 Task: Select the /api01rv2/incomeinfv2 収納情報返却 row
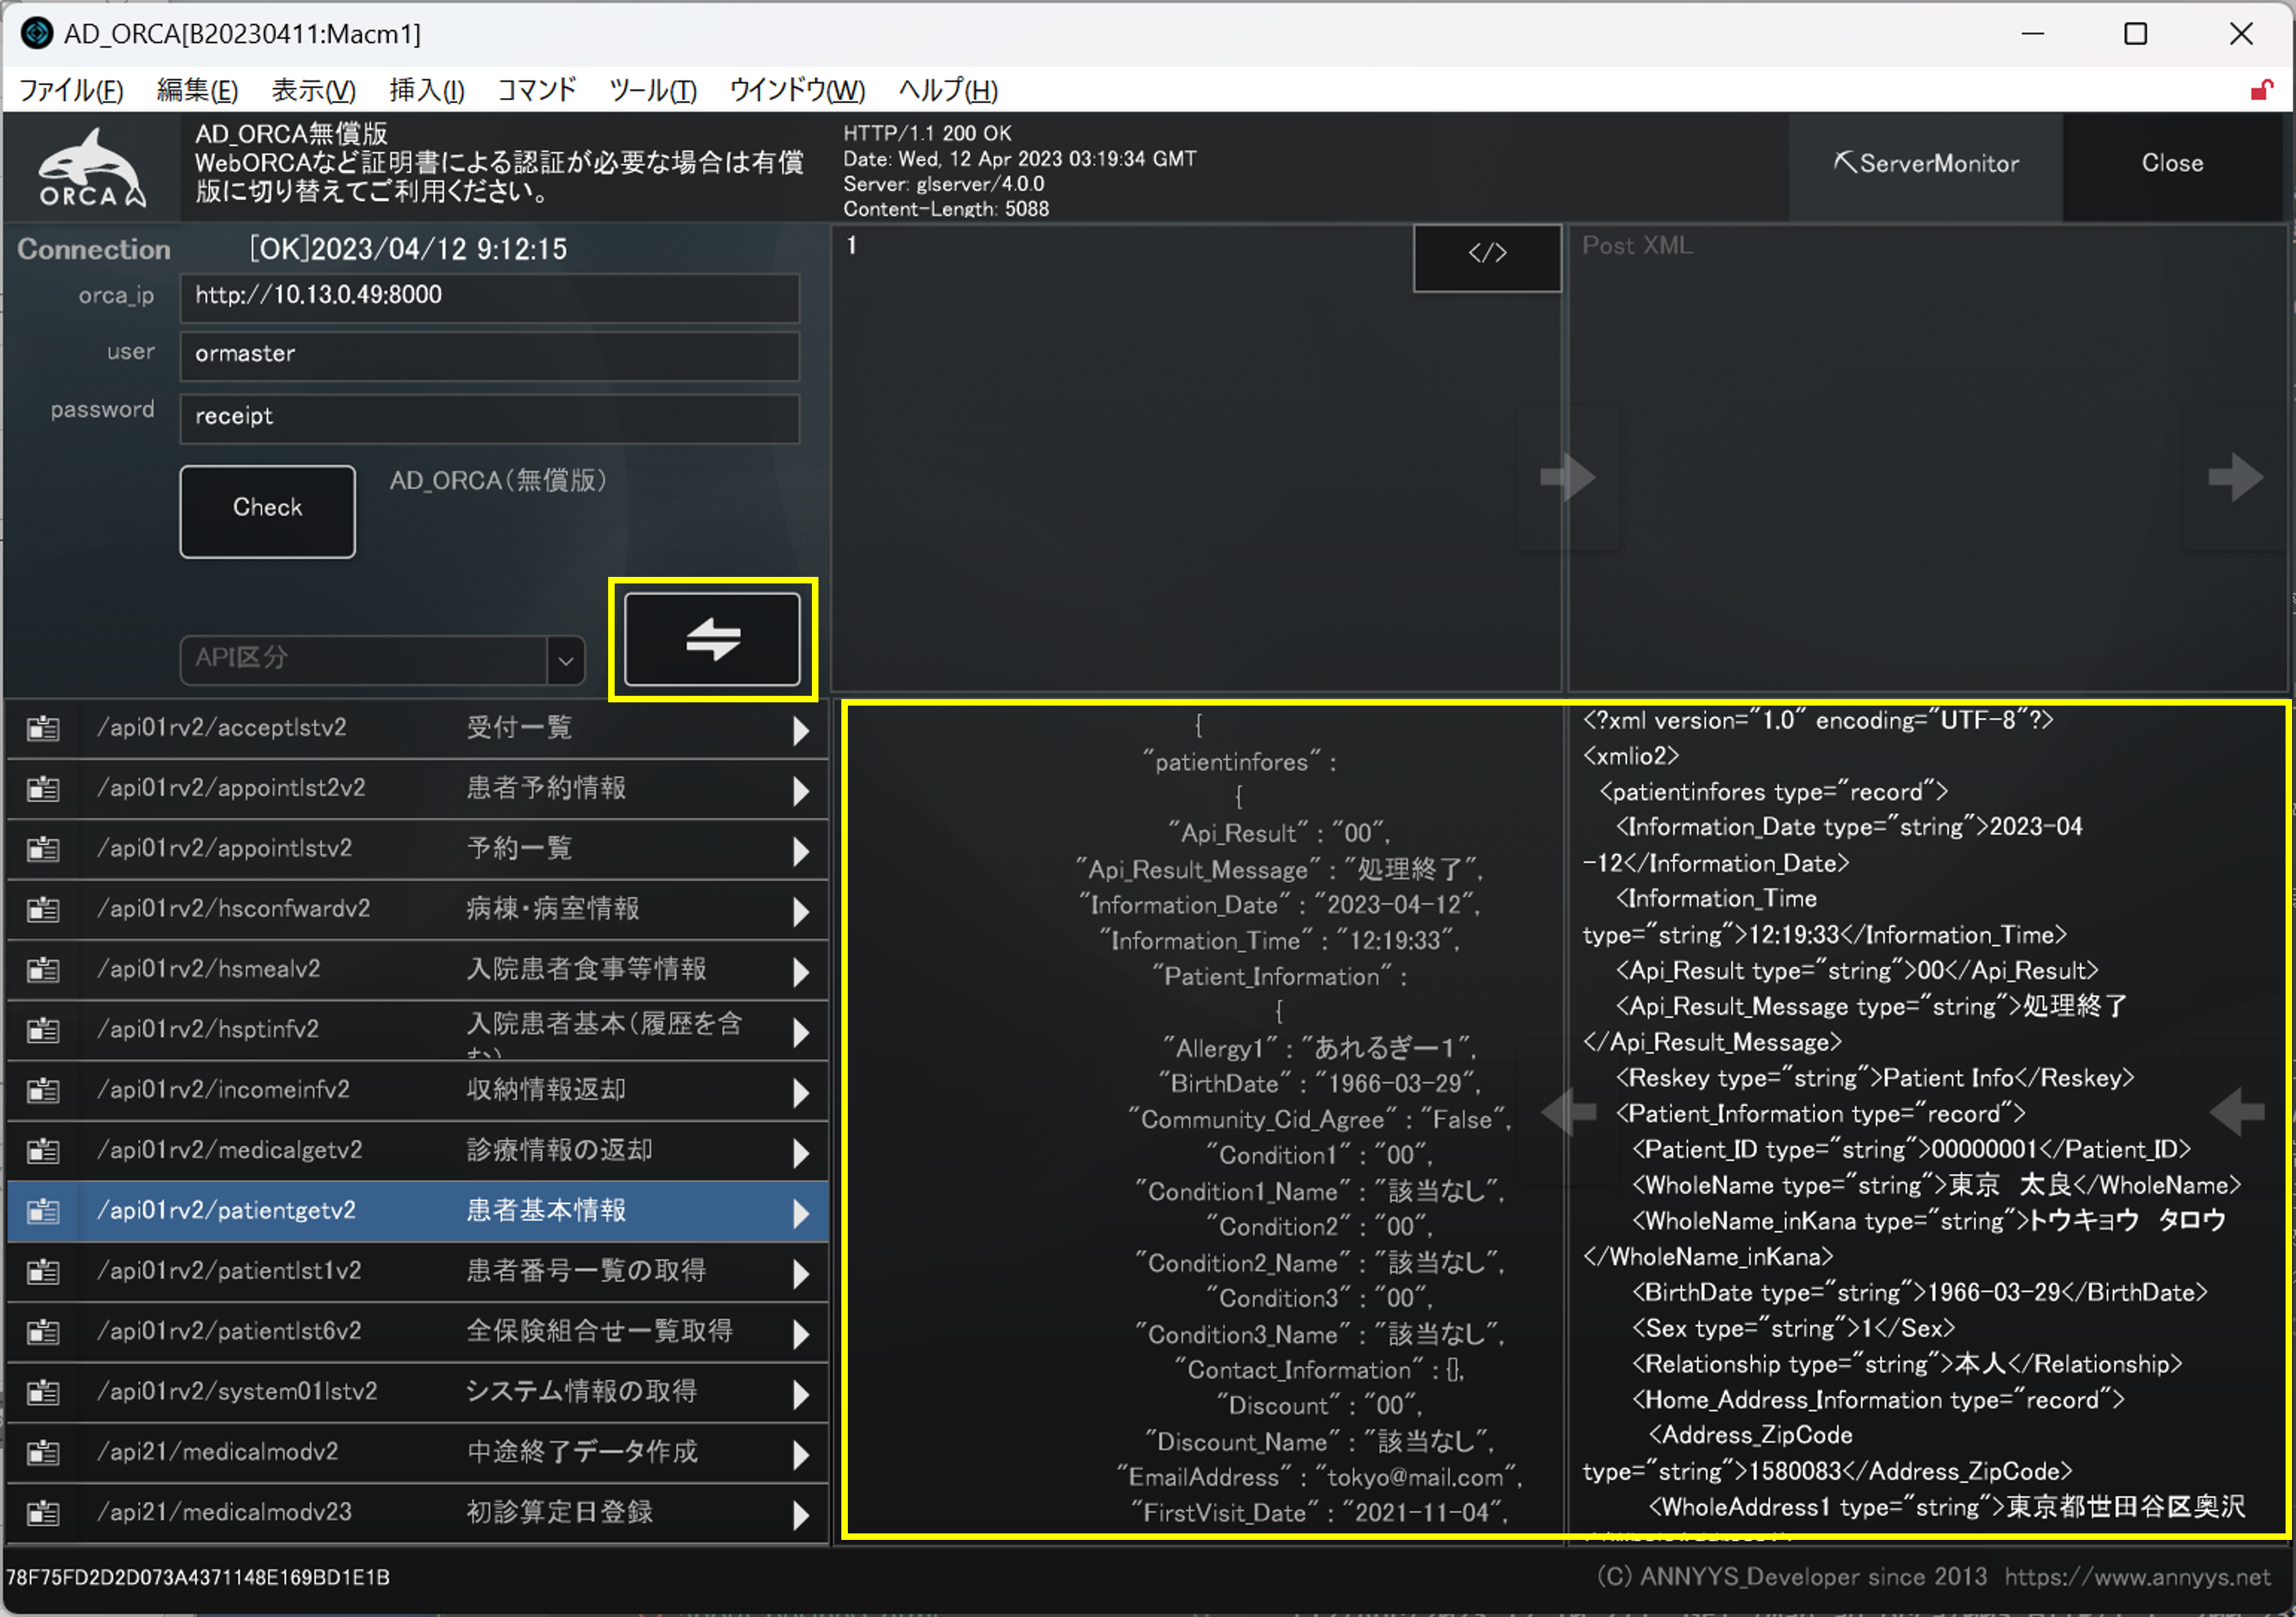pos(418,1090)
